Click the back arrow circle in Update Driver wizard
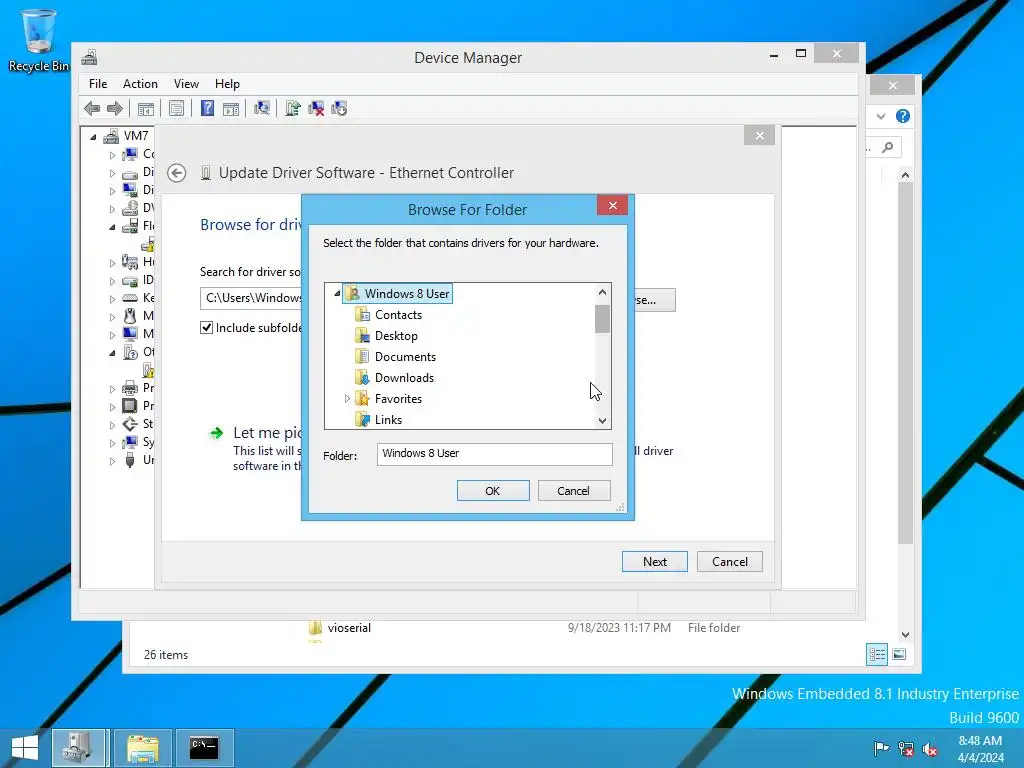The image size is (1024, 768). 176,173
